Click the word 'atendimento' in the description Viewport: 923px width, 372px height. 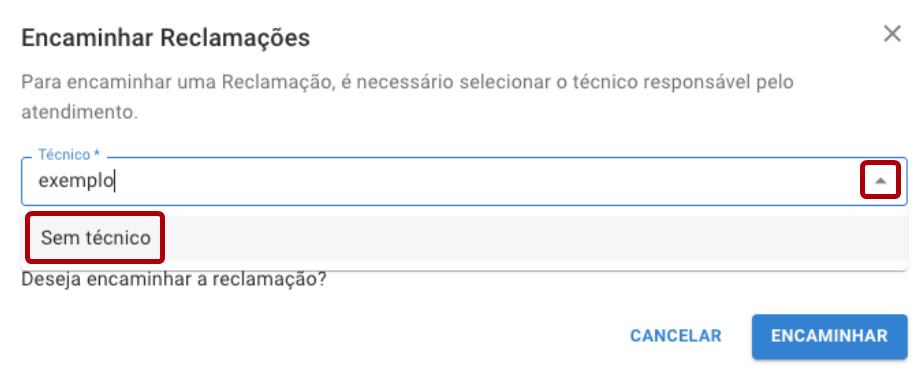pos(77,112)
